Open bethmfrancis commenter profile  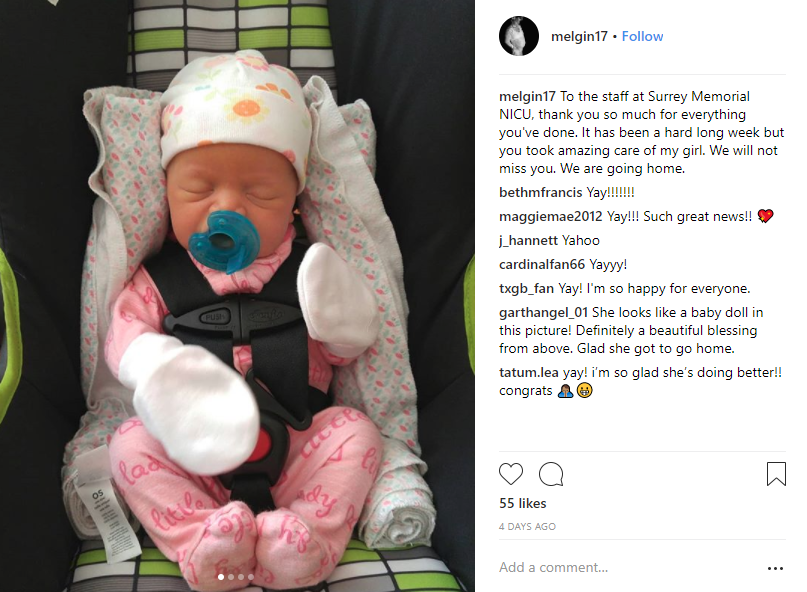pyautogui.click(x=540, y=193)
